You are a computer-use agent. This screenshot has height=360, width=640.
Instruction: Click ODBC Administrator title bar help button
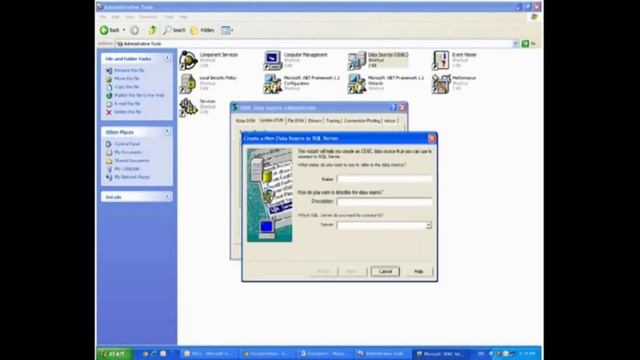[393, 107]
